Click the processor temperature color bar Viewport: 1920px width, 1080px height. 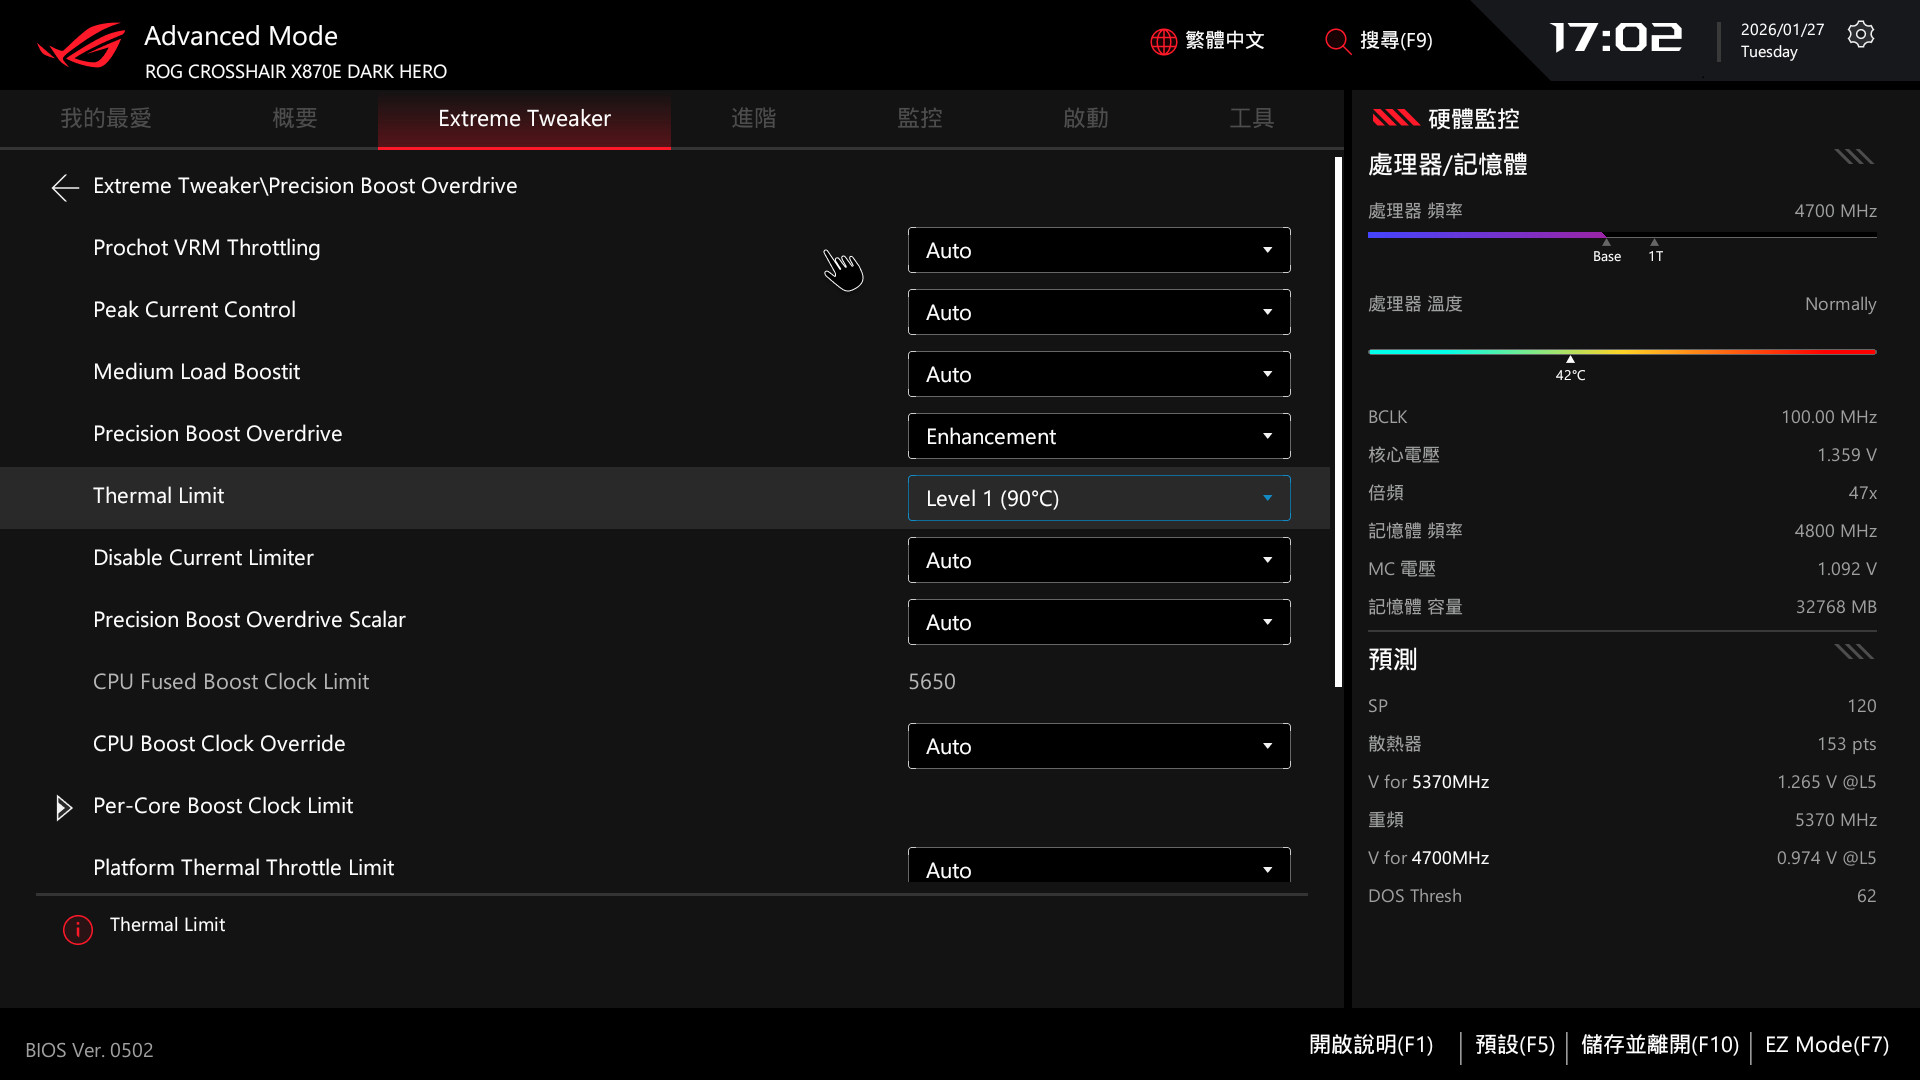tap(1621, 352)
